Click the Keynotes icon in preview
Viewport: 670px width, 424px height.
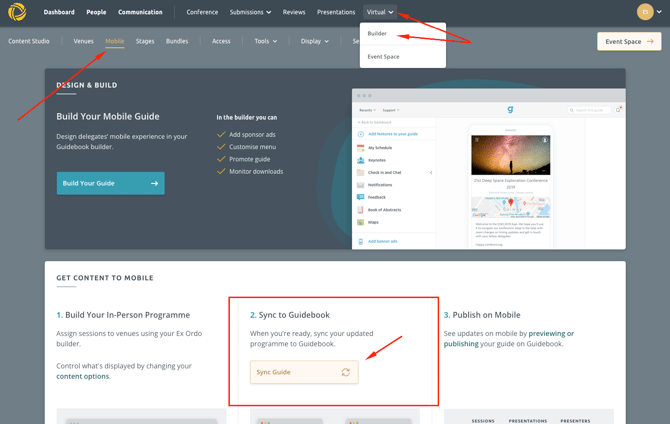click(x=361, y=160)
